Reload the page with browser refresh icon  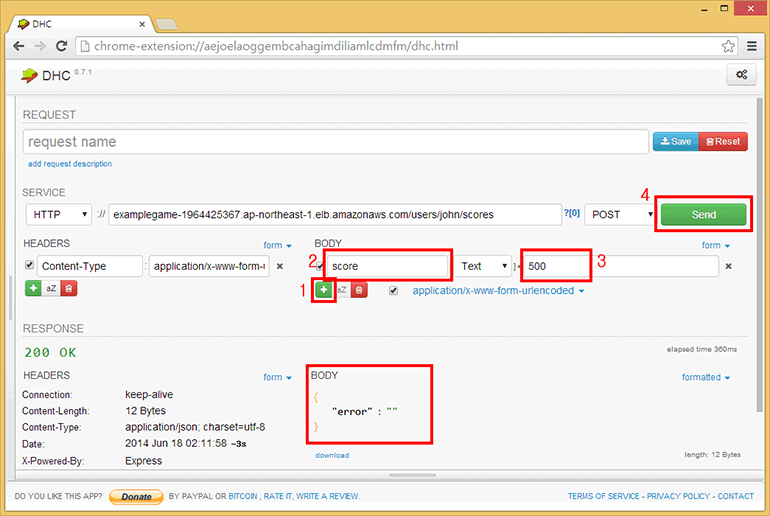point(62,46)
